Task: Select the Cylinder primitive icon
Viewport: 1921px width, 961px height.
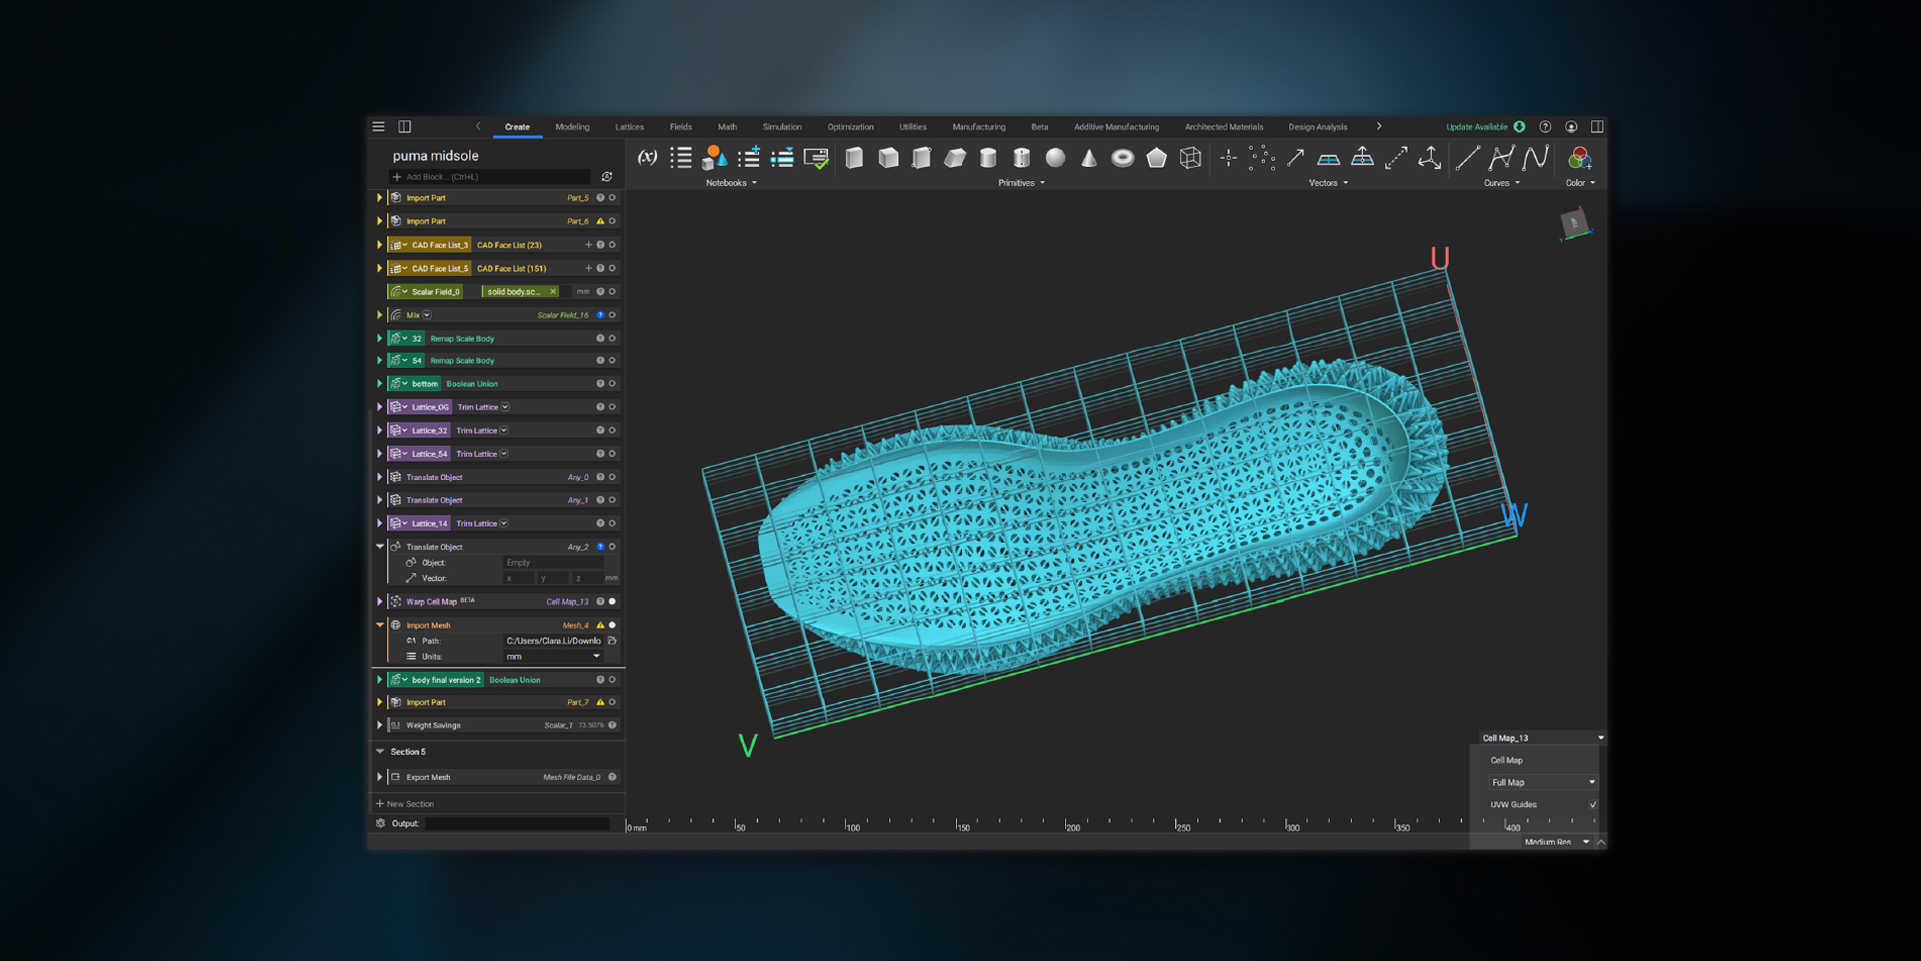Action: 988,158
